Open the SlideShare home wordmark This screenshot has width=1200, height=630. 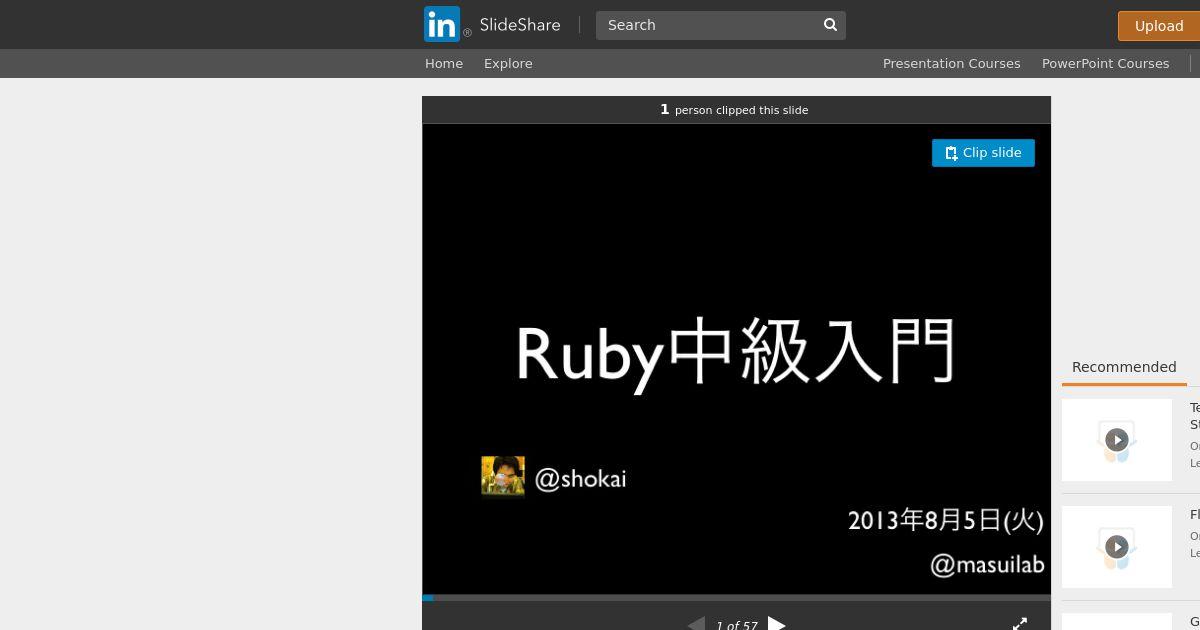(519, 25)
